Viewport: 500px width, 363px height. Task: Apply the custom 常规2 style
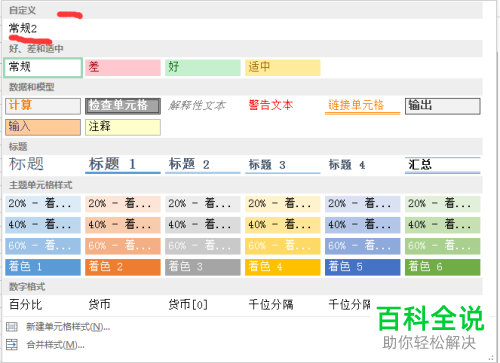23,28
